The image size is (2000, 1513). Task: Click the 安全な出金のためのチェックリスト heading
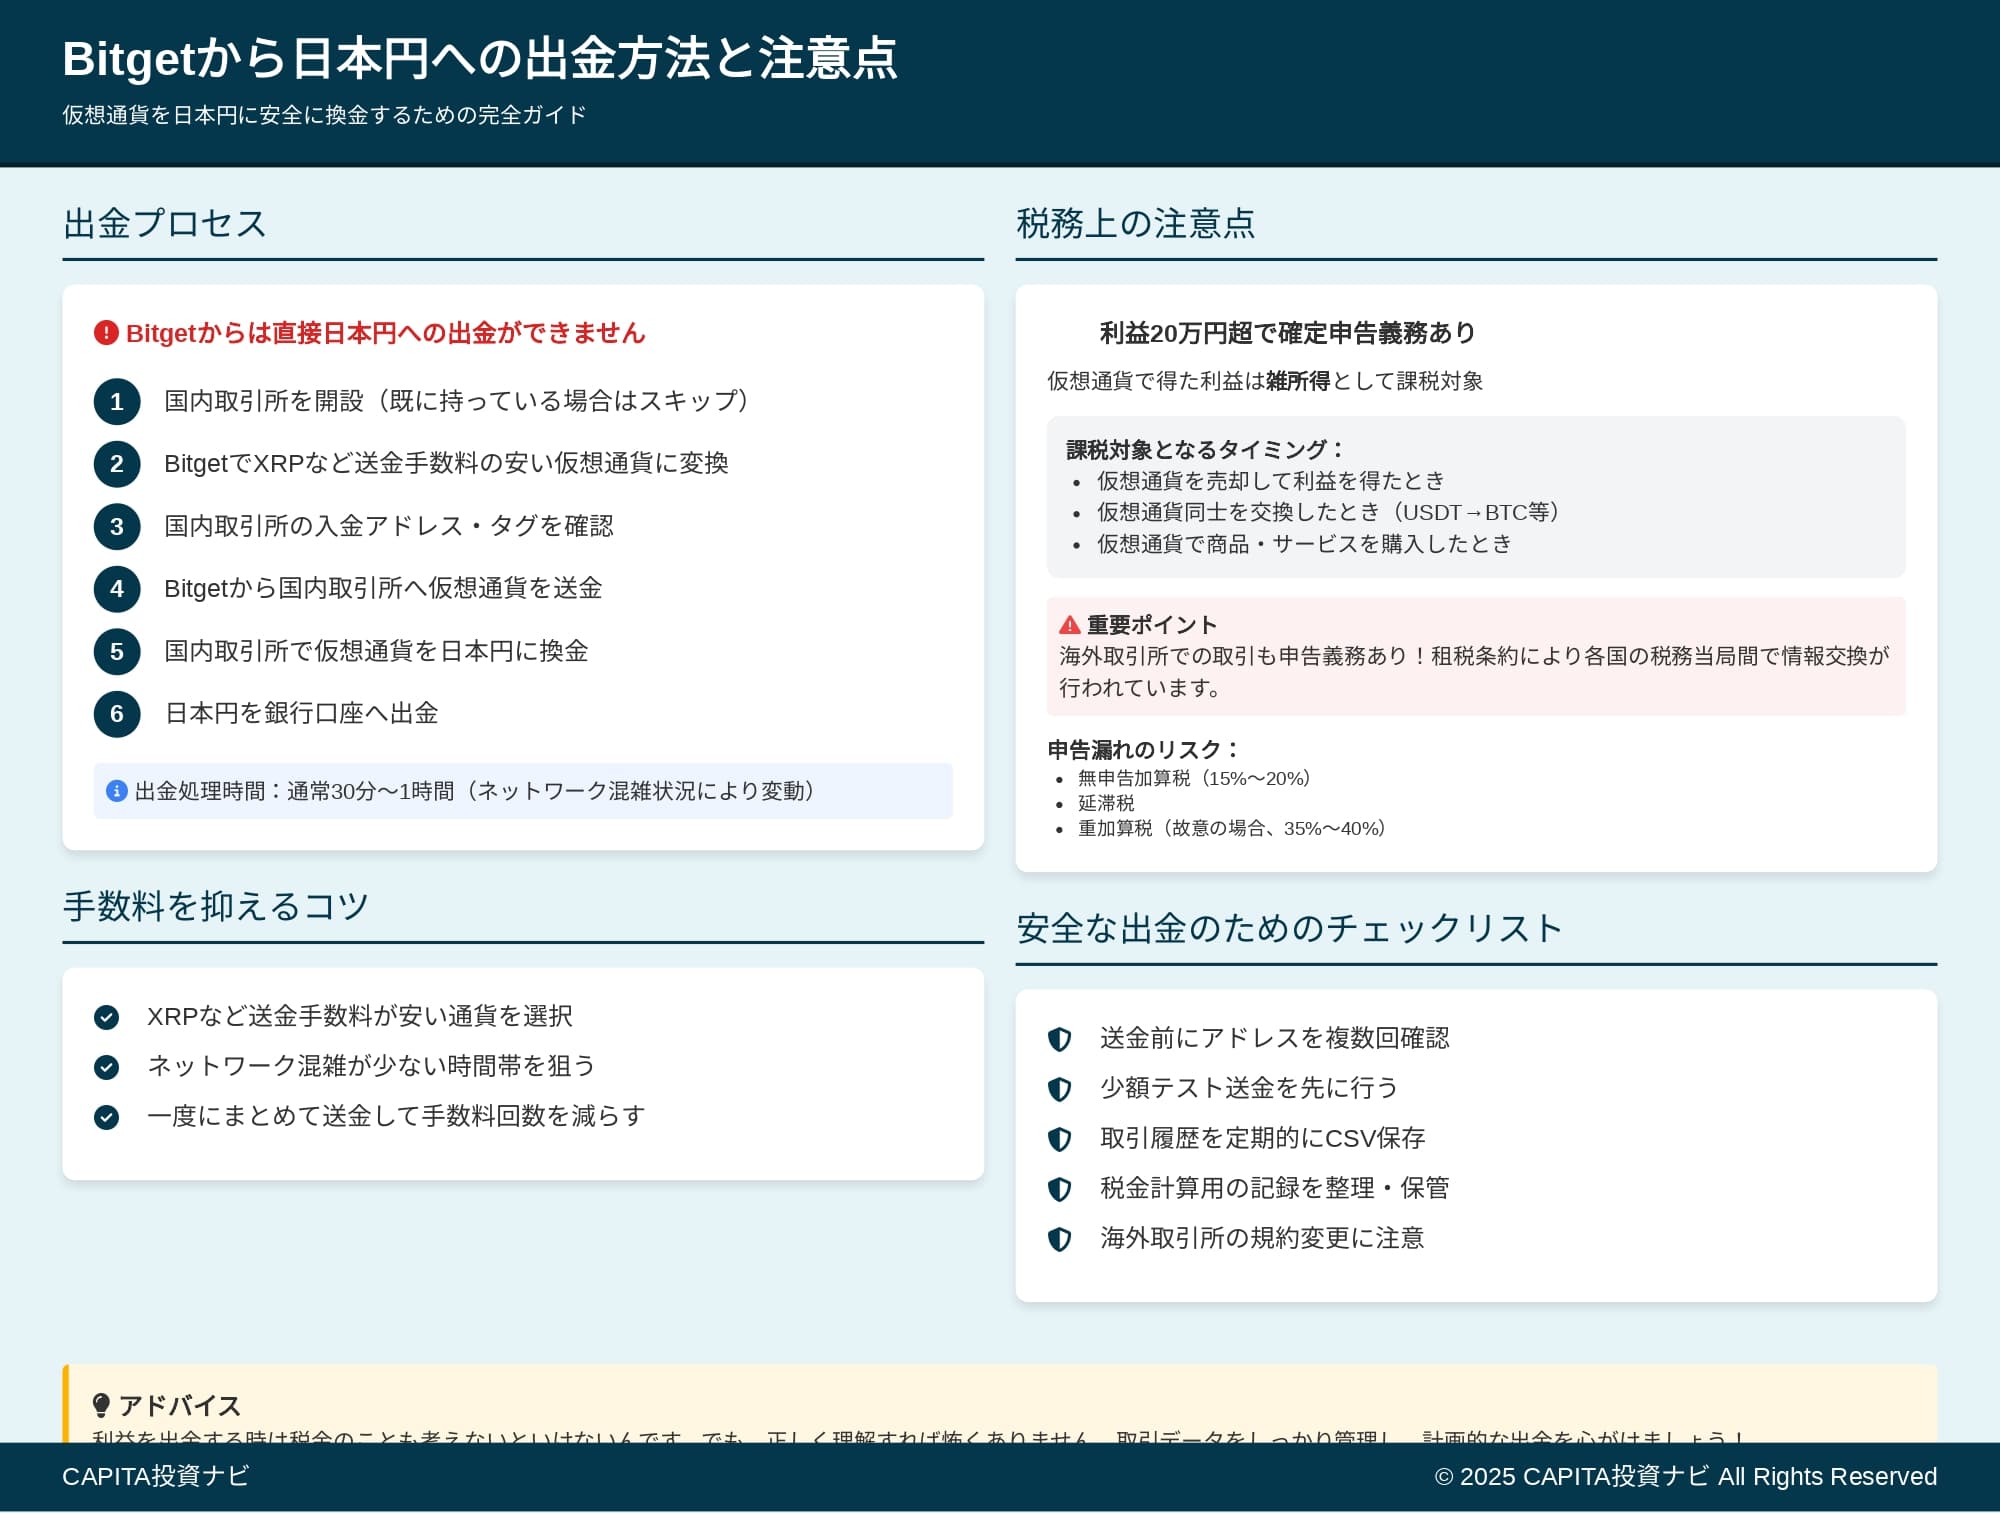(x=1289, y=928)
